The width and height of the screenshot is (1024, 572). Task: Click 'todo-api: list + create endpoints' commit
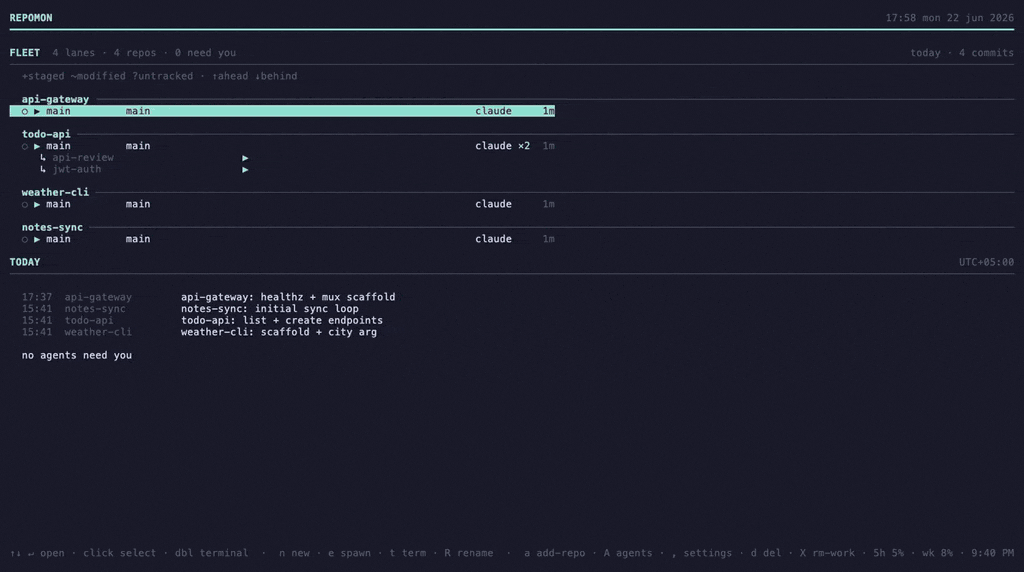pos(282,321)
